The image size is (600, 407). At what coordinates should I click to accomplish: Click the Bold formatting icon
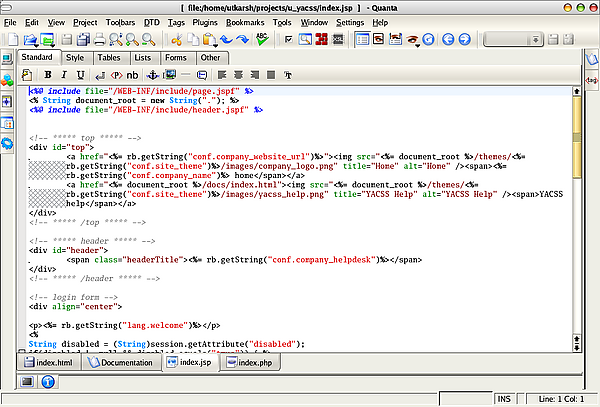pos(47,75)
